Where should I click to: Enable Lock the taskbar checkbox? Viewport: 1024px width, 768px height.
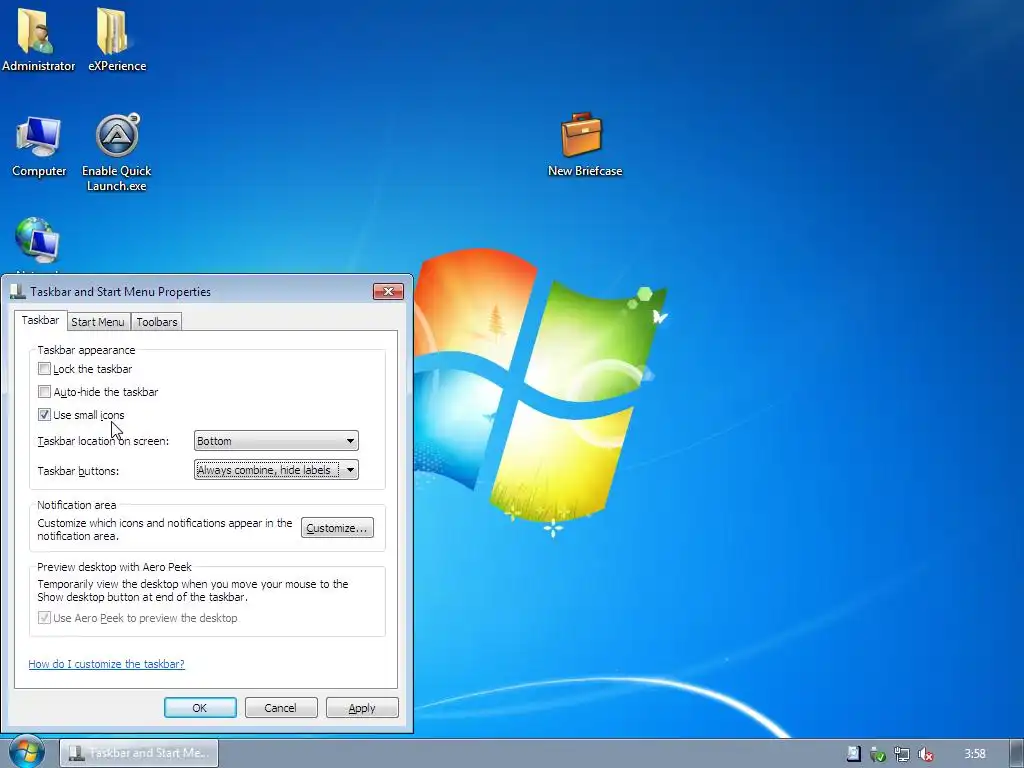tap(44, 369)
